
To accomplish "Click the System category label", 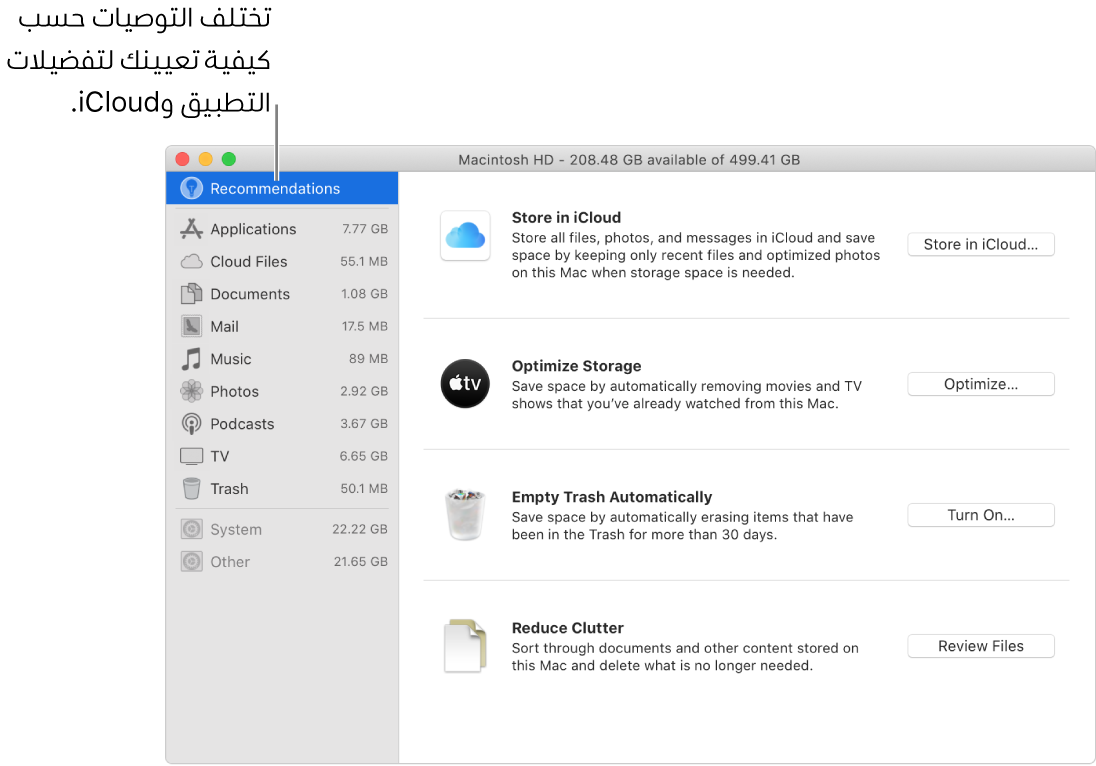I will 236,530.
